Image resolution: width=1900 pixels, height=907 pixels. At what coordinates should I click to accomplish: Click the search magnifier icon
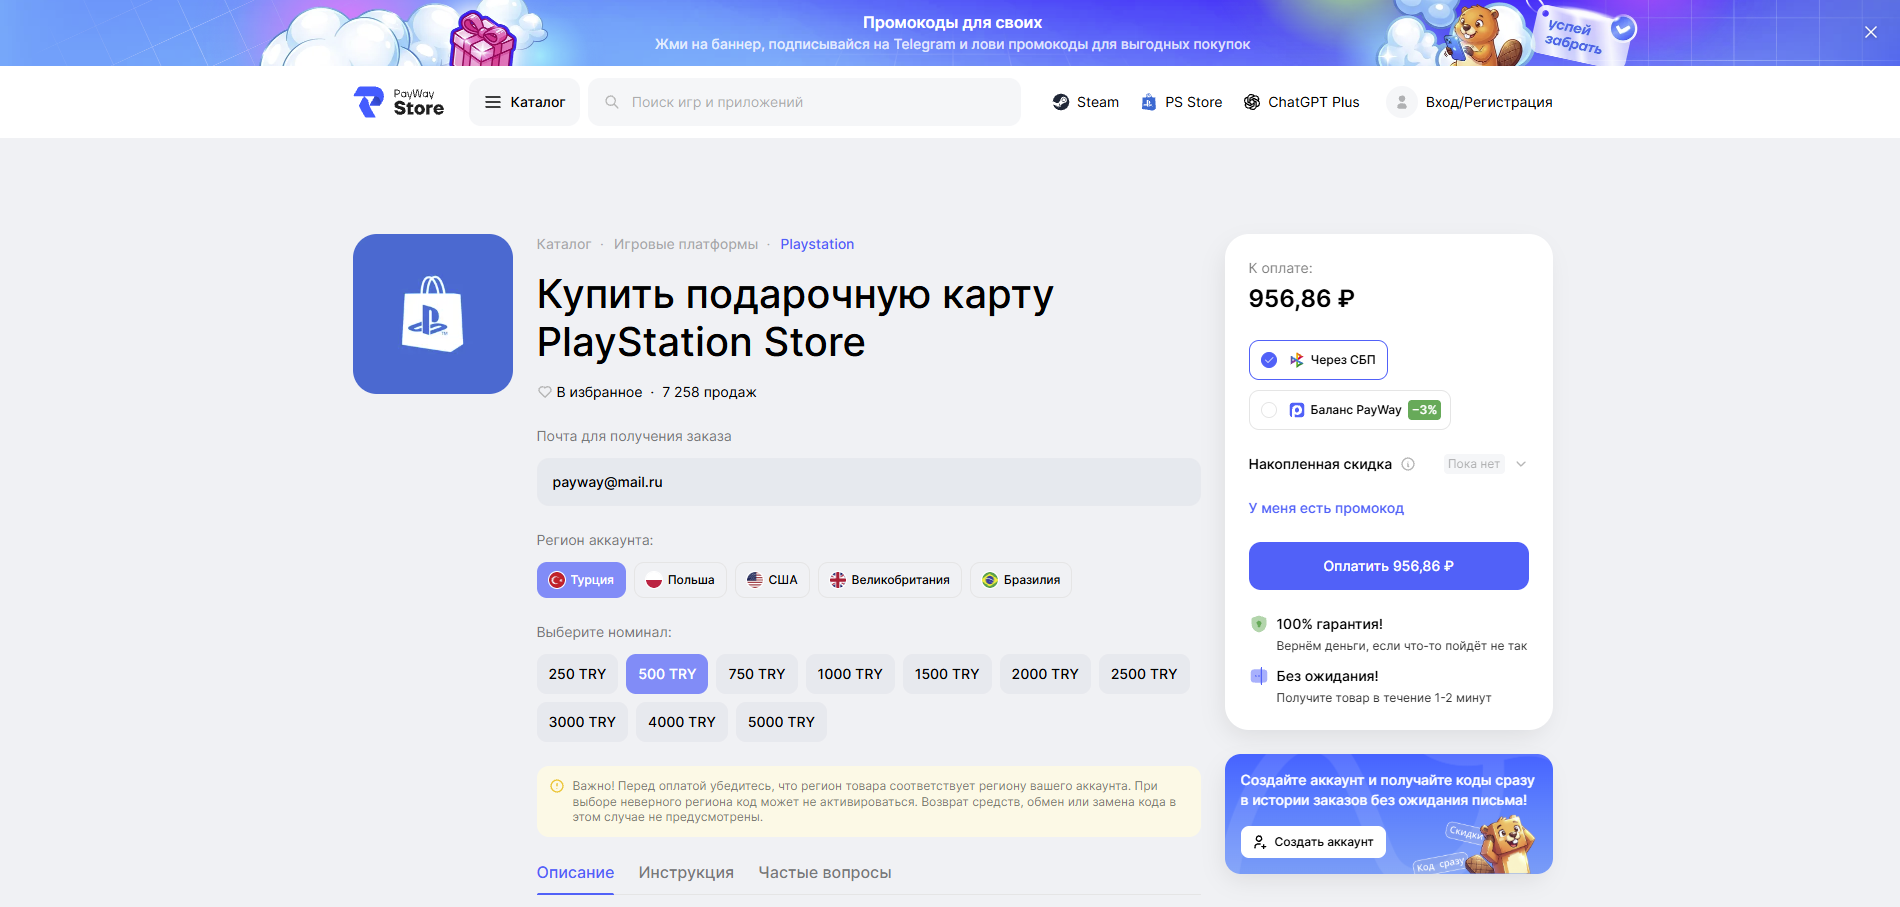[612, 102]
